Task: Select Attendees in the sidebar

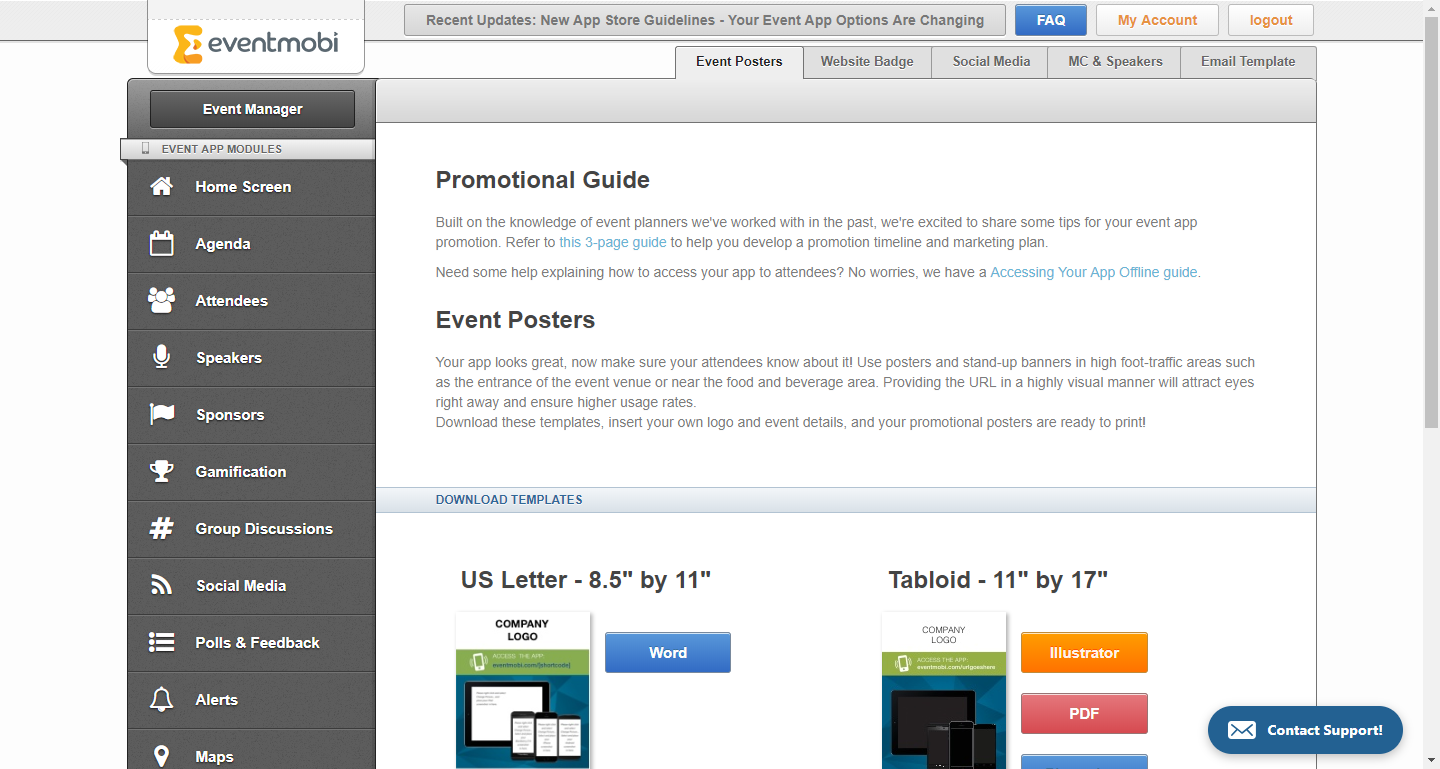Action: pos(252,301)
